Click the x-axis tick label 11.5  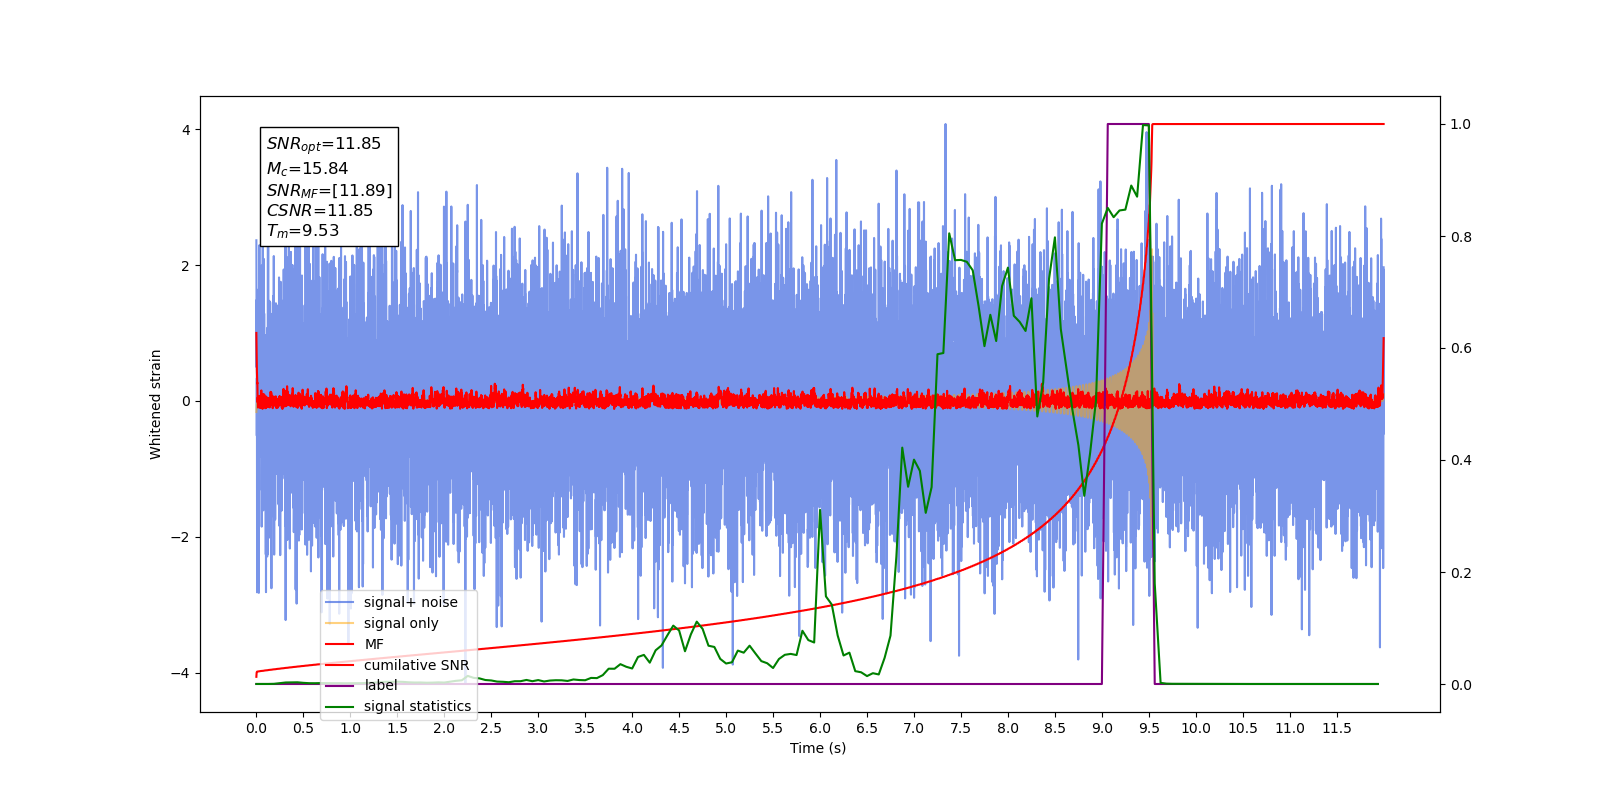[x=1337, y=728]
